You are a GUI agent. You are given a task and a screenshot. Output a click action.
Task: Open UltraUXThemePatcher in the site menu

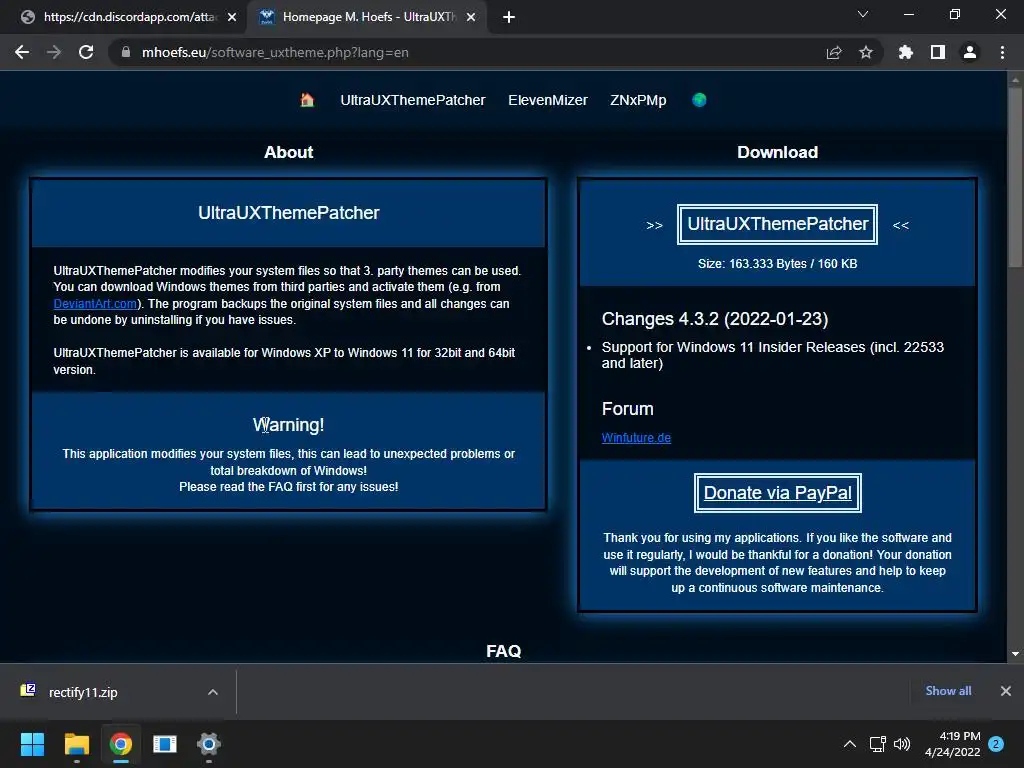point(413,100)
